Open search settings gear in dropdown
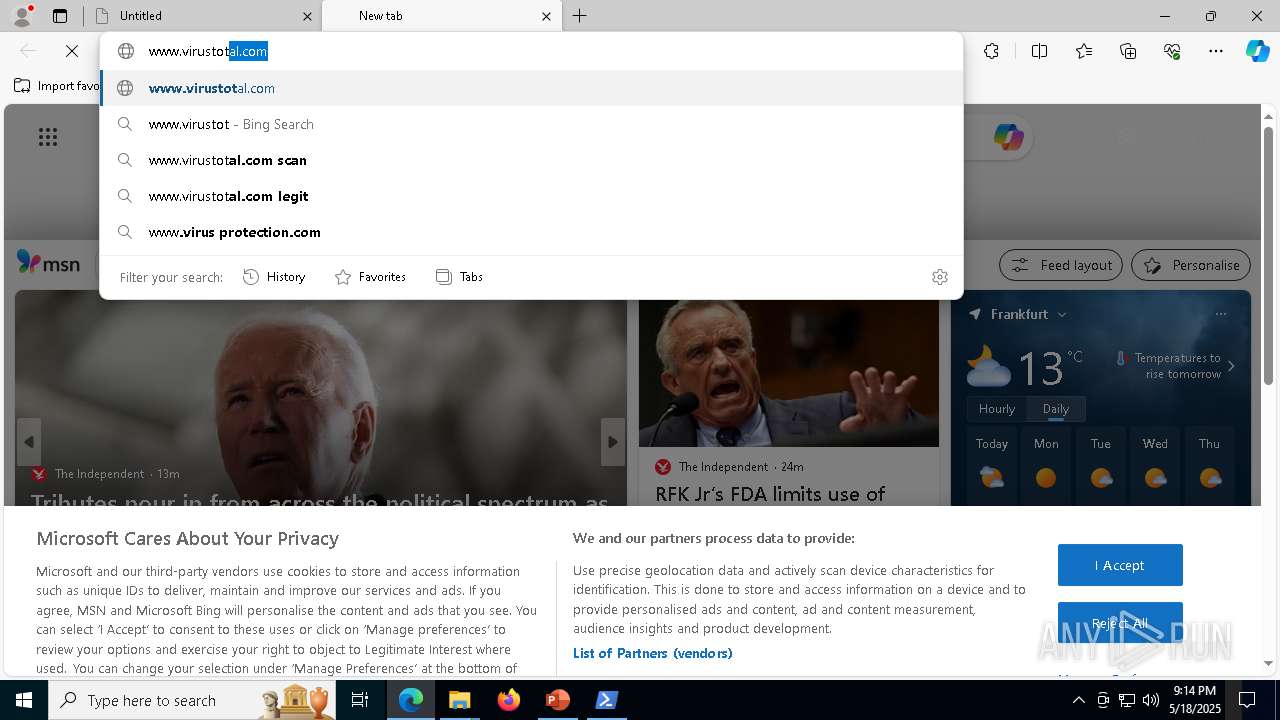Viewport: 1280px width, 720px height. click(939, 277)
